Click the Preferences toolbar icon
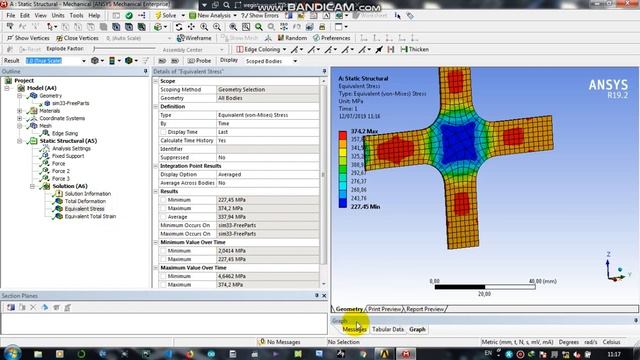640x360 pixels. (x=316, y=38)
